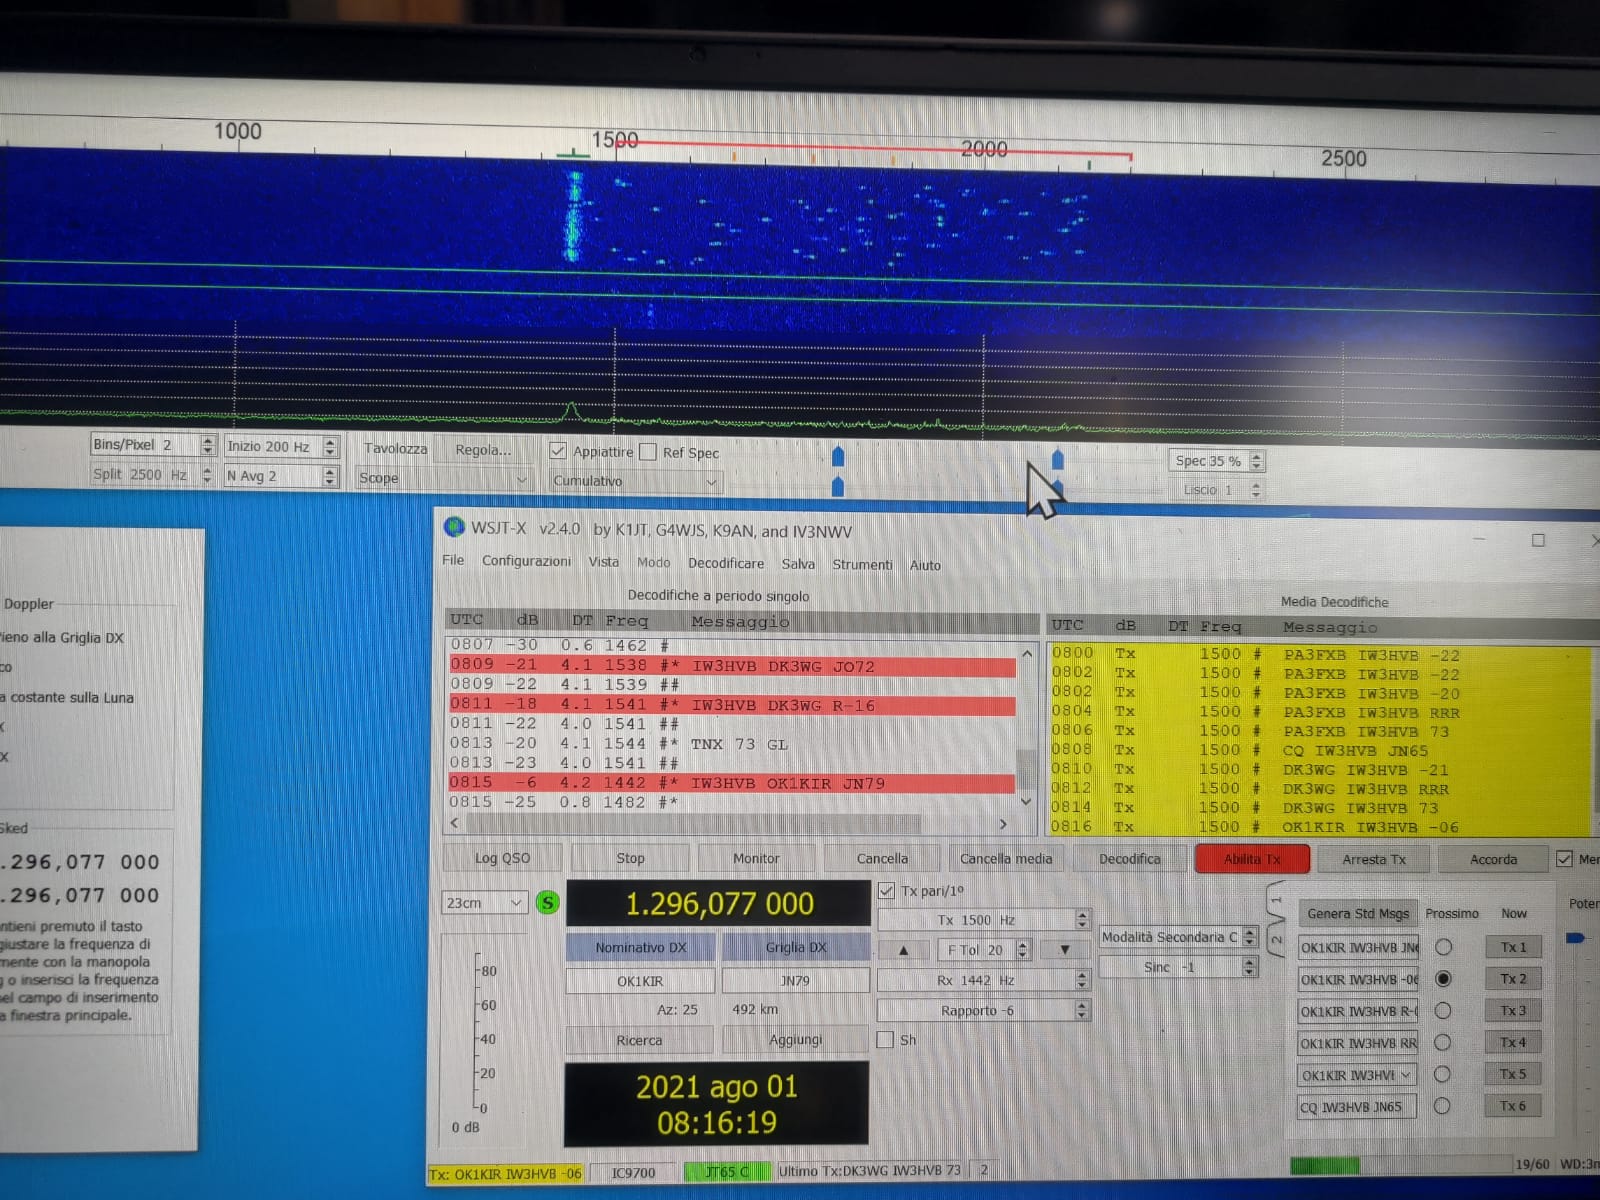Select the Tx 1 message radio button
1600x1200 pixels.
1443,947
